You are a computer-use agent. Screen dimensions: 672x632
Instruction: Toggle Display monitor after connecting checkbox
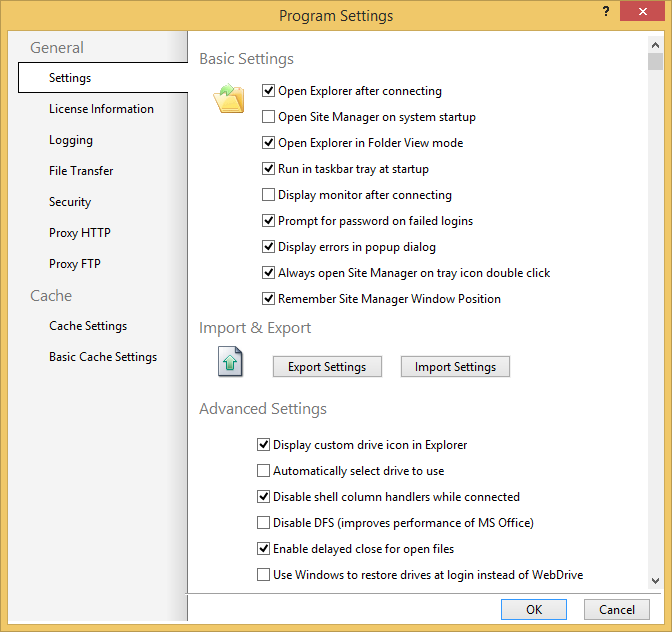269,195
